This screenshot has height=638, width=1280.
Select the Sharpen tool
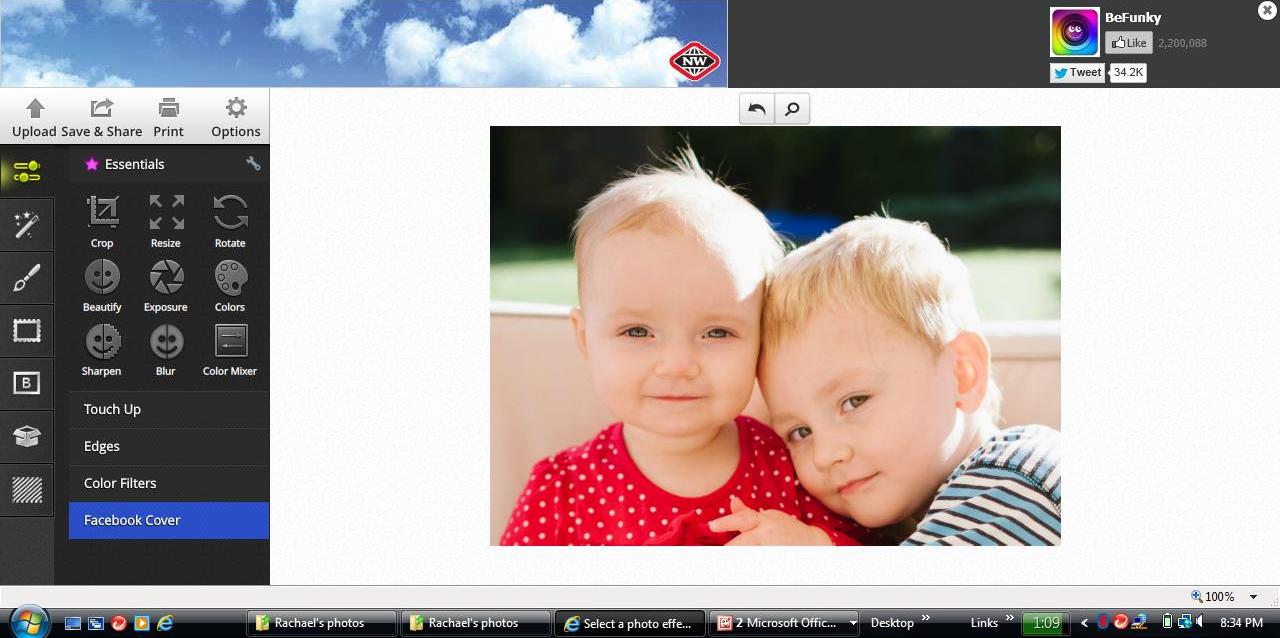101,349
